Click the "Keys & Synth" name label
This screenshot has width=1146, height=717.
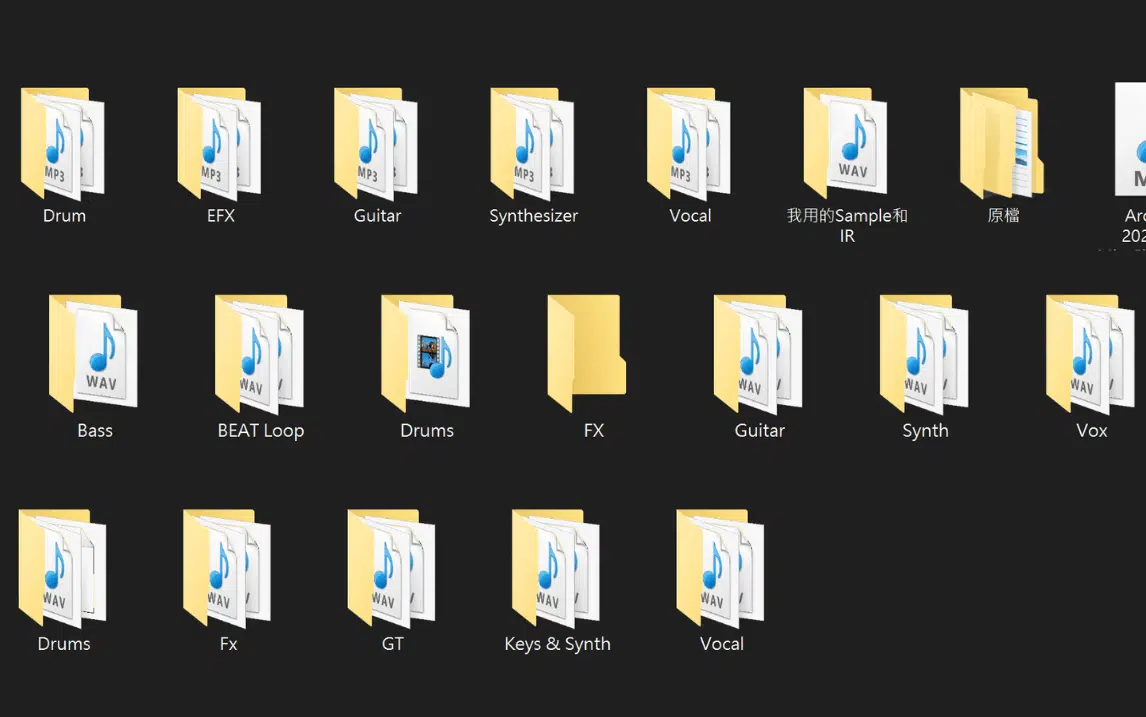[x=558, y=644]
